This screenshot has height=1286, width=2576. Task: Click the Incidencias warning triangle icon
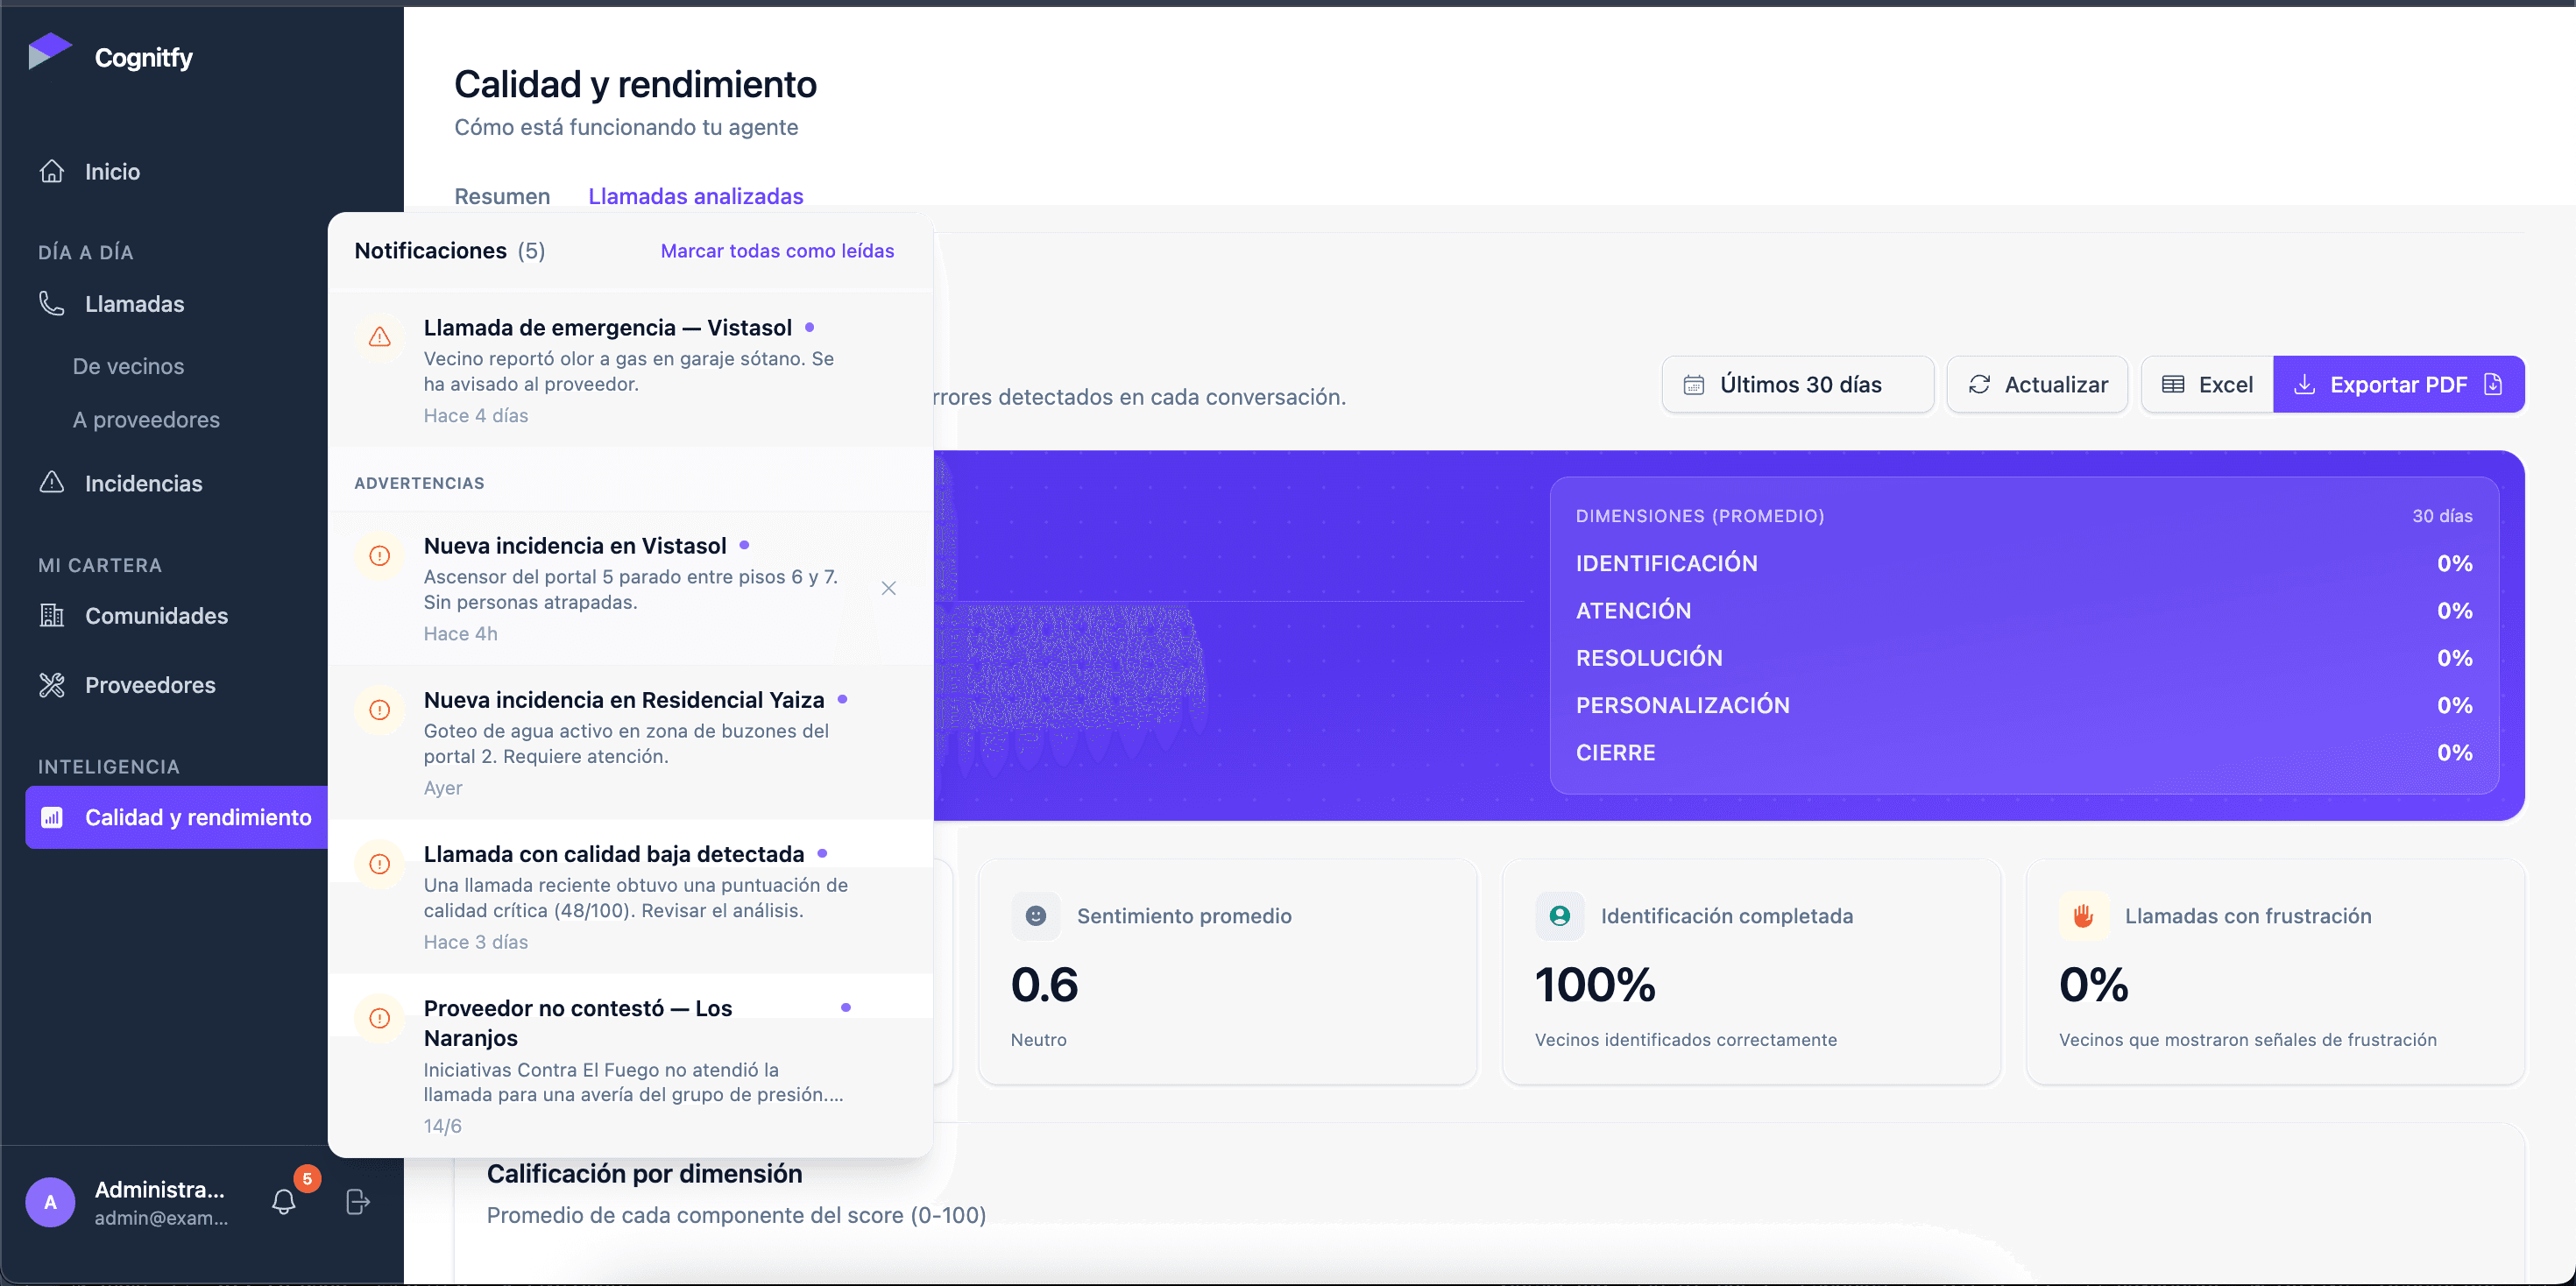(x=52, y=483)
